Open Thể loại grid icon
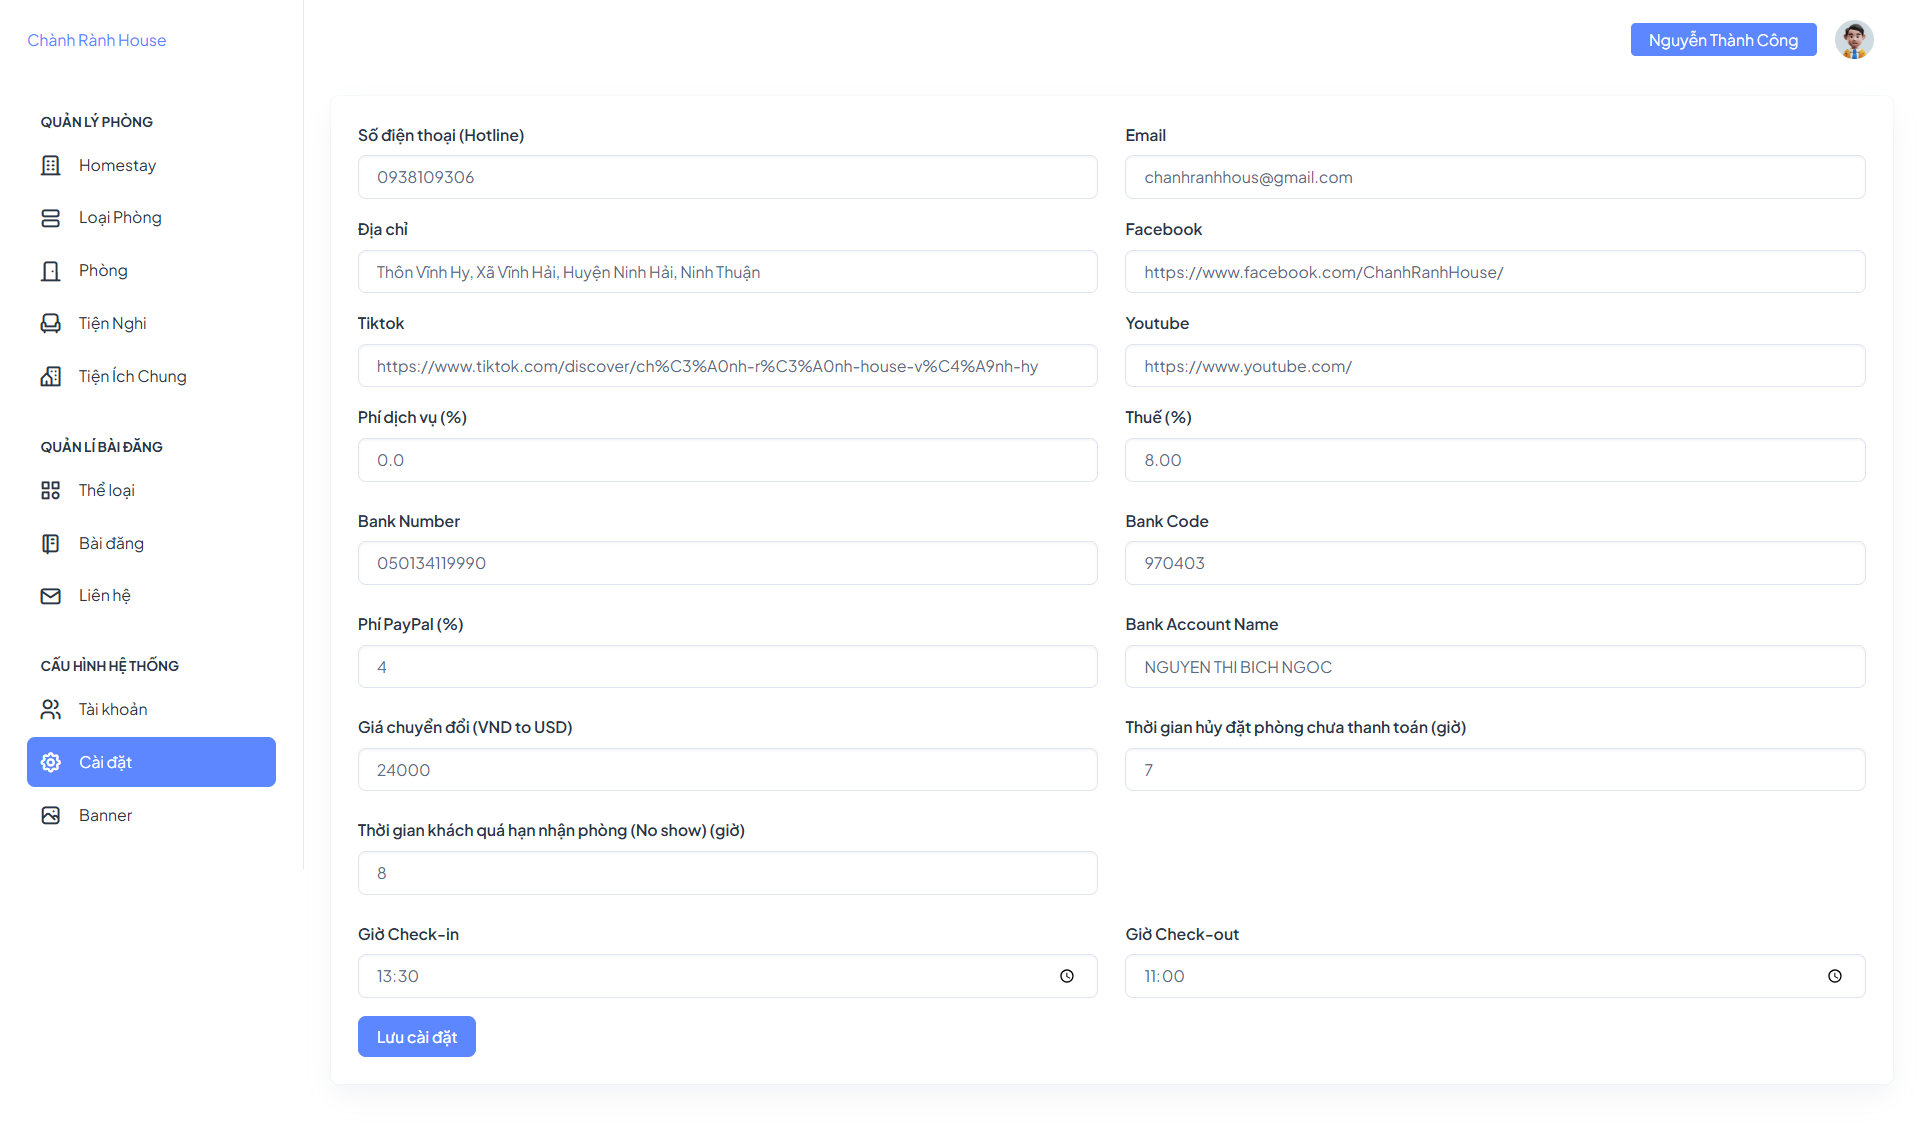The height and width of the screenshot is (1145, 1920). coord(50,490)
